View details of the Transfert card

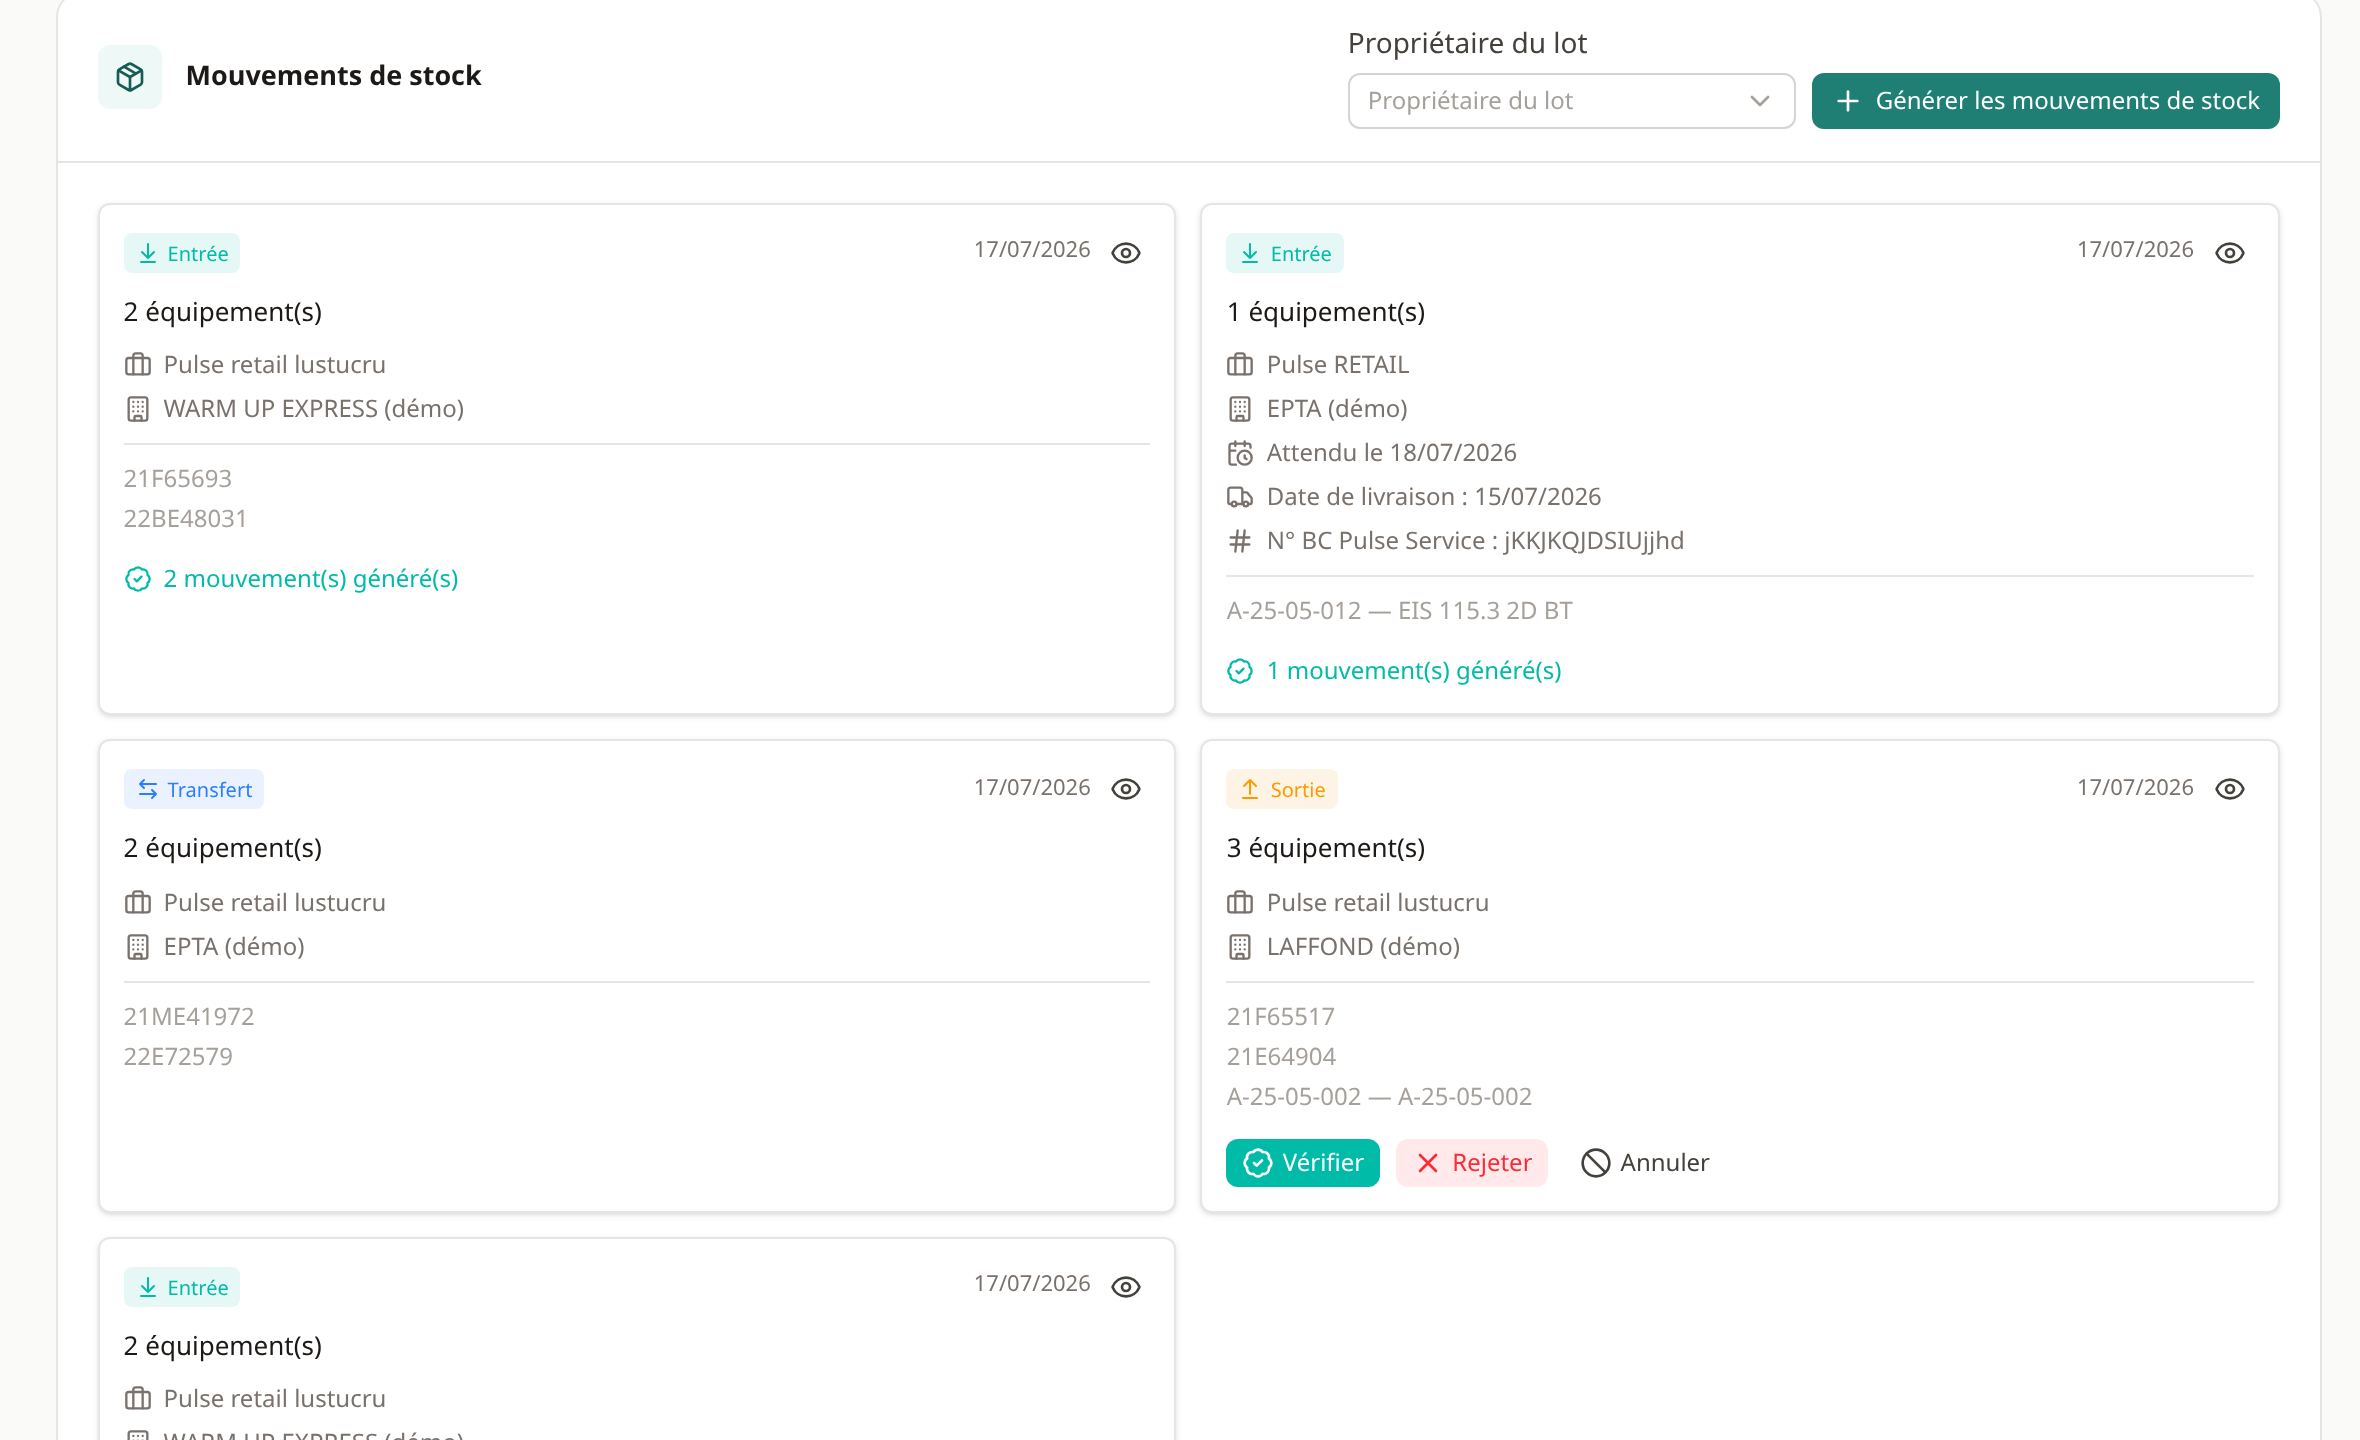click(1126, 789)
